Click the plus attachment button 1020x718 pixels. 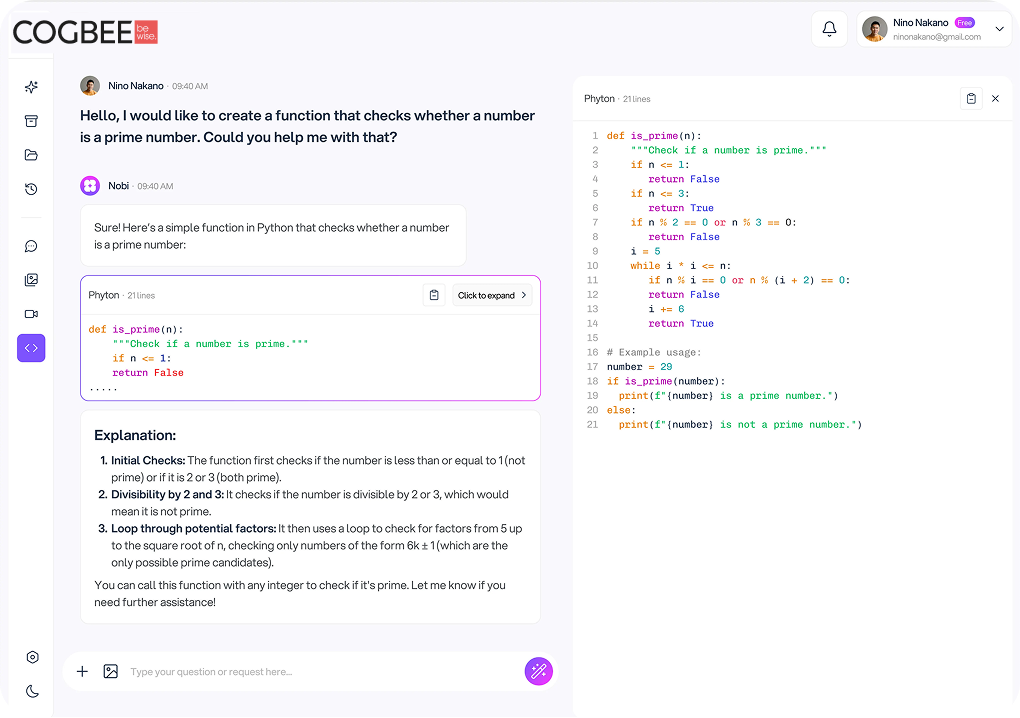pos(82,671)
